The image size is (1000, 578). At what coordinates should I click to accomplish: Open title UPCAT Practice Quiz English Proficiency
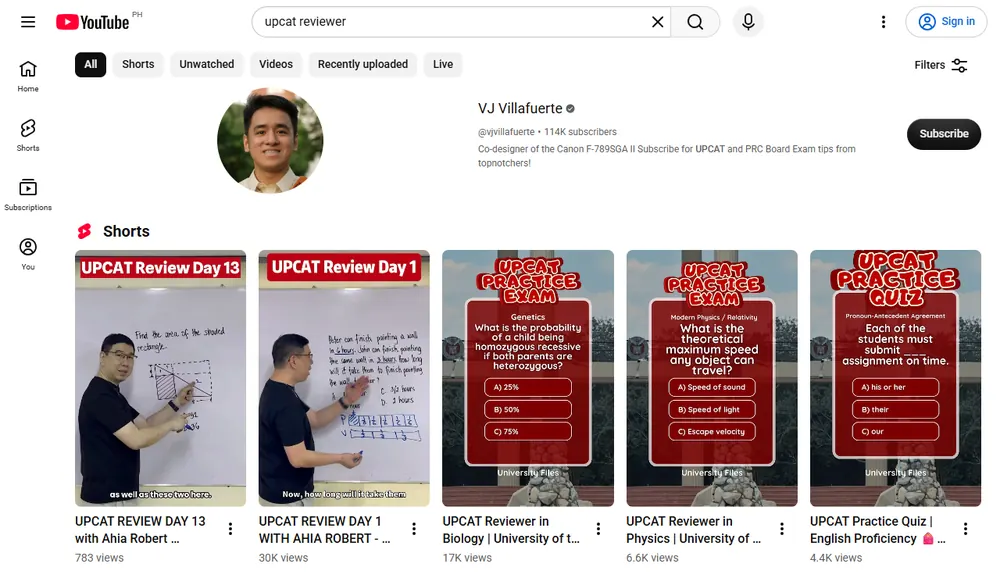(878, 530)
